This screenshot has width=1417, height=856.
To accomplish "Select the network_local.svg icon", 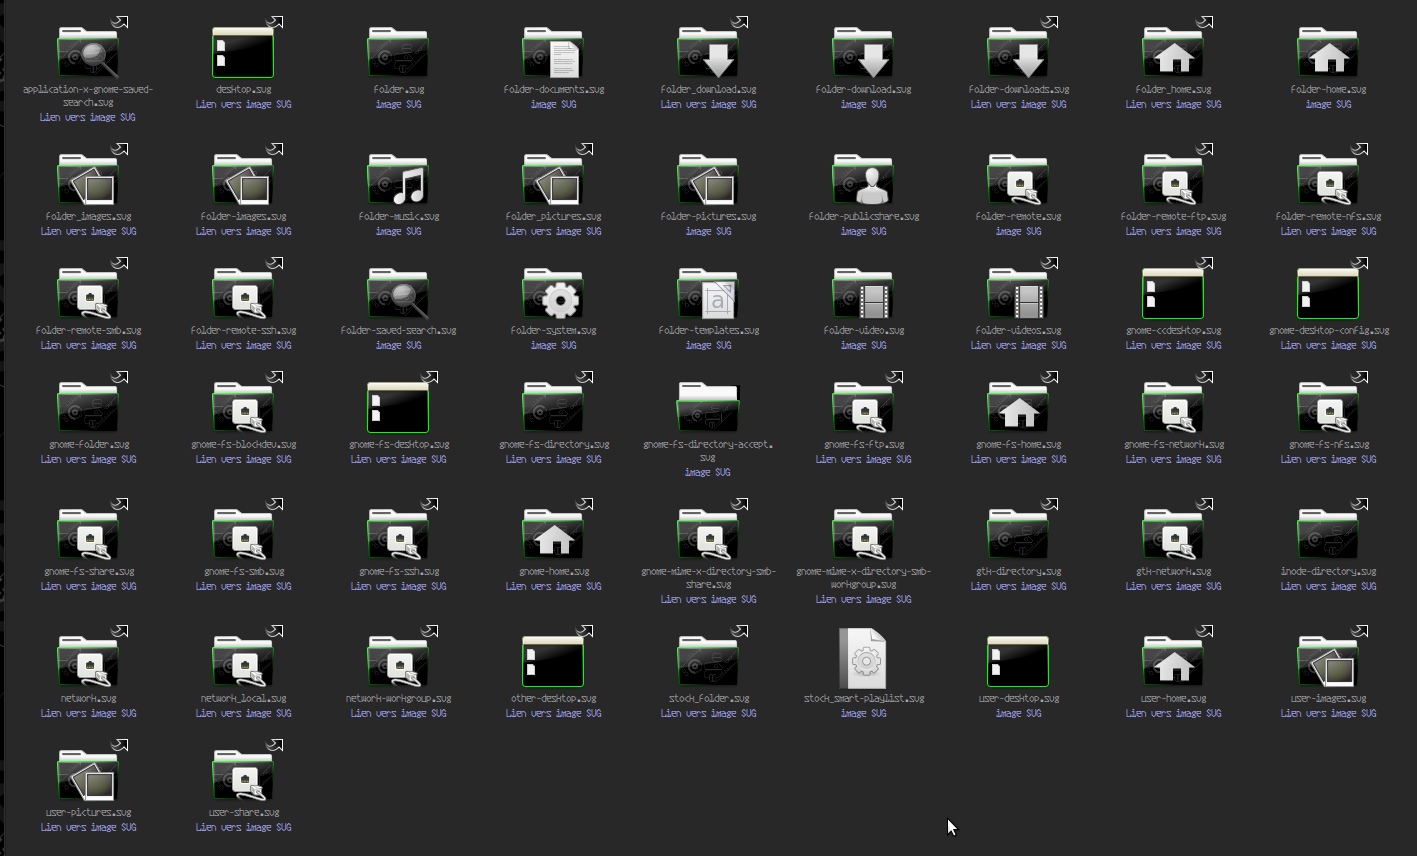I will point(243,661).
